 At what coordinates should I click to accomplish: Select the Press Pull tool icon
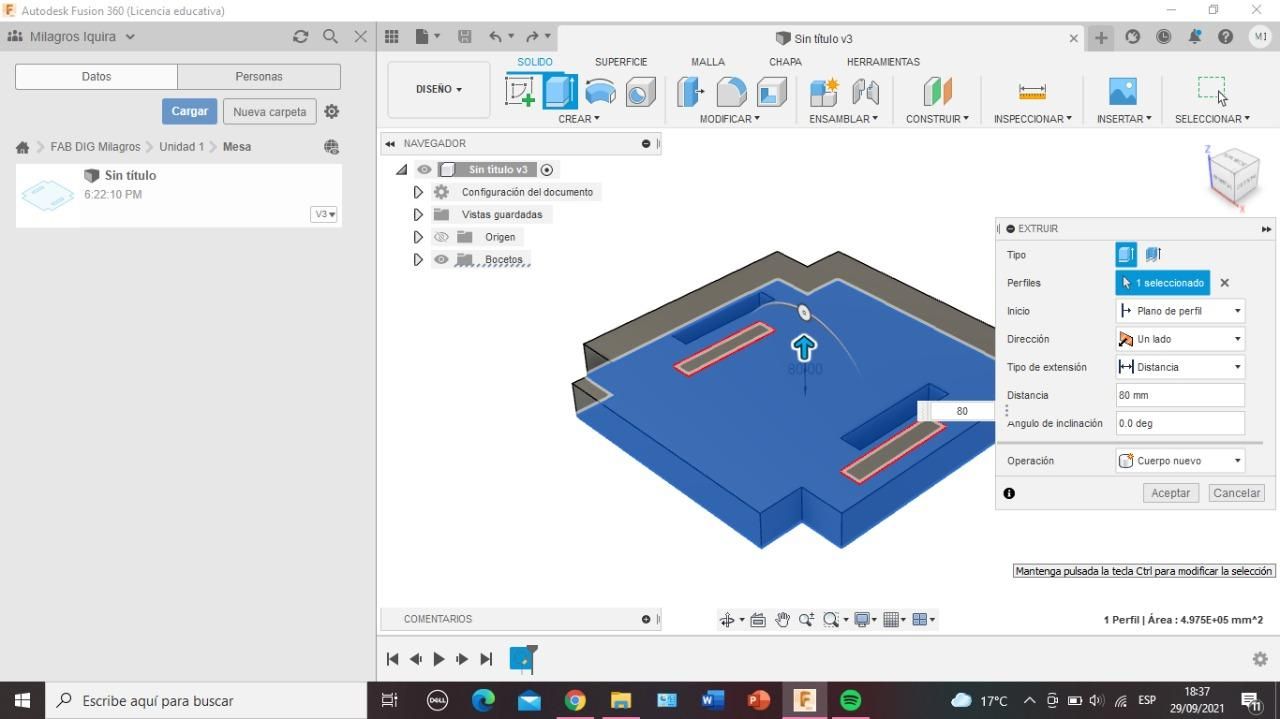tap(690, 92)
